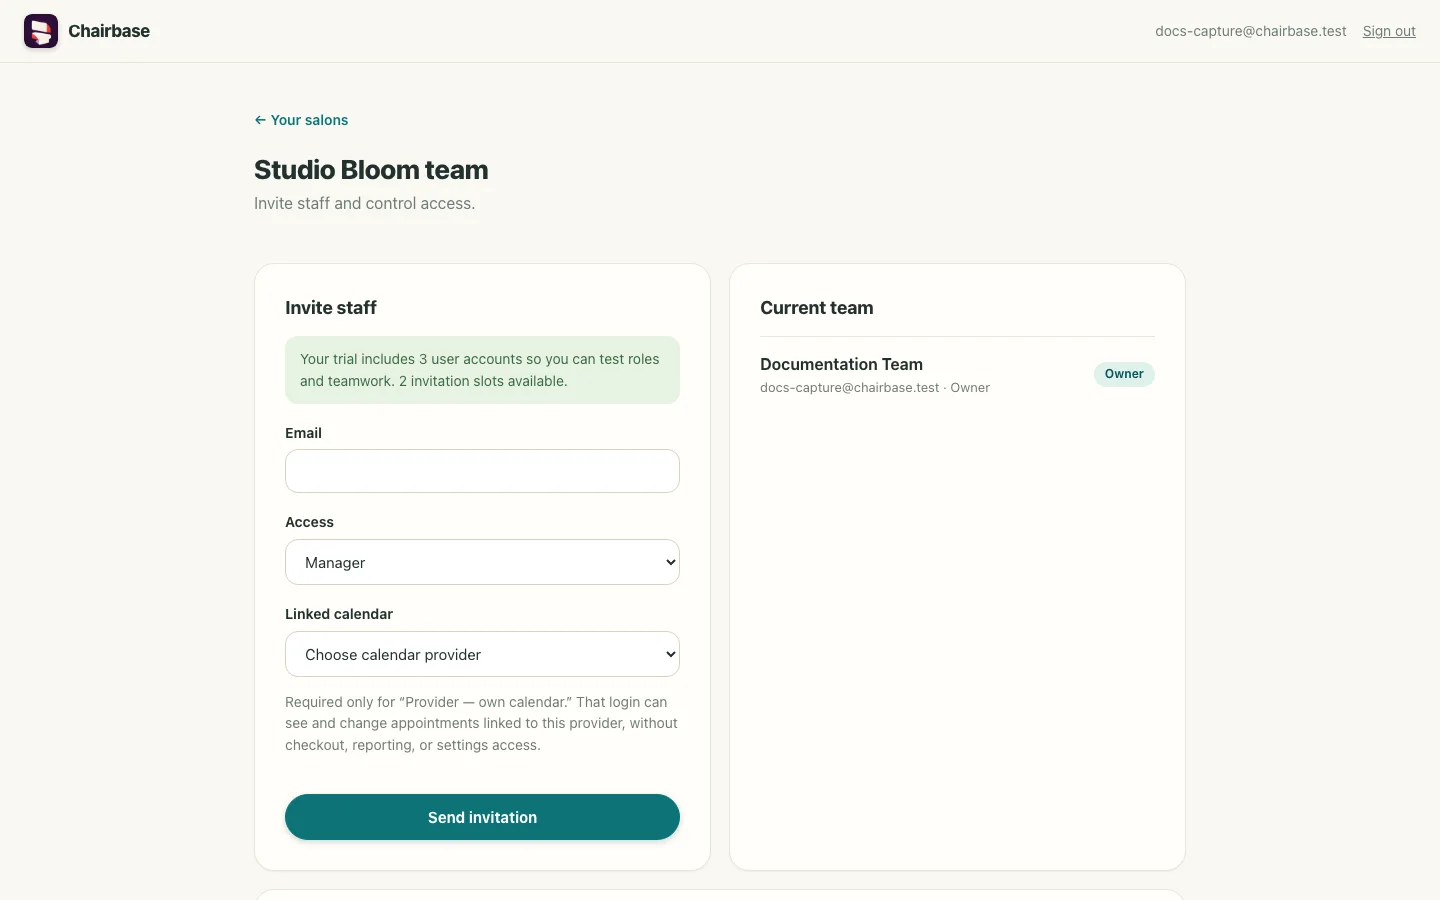Viewport: 1440px width, 900px height.
Task: Click the Invite staff heading
Action: click(x=331, y=308)
